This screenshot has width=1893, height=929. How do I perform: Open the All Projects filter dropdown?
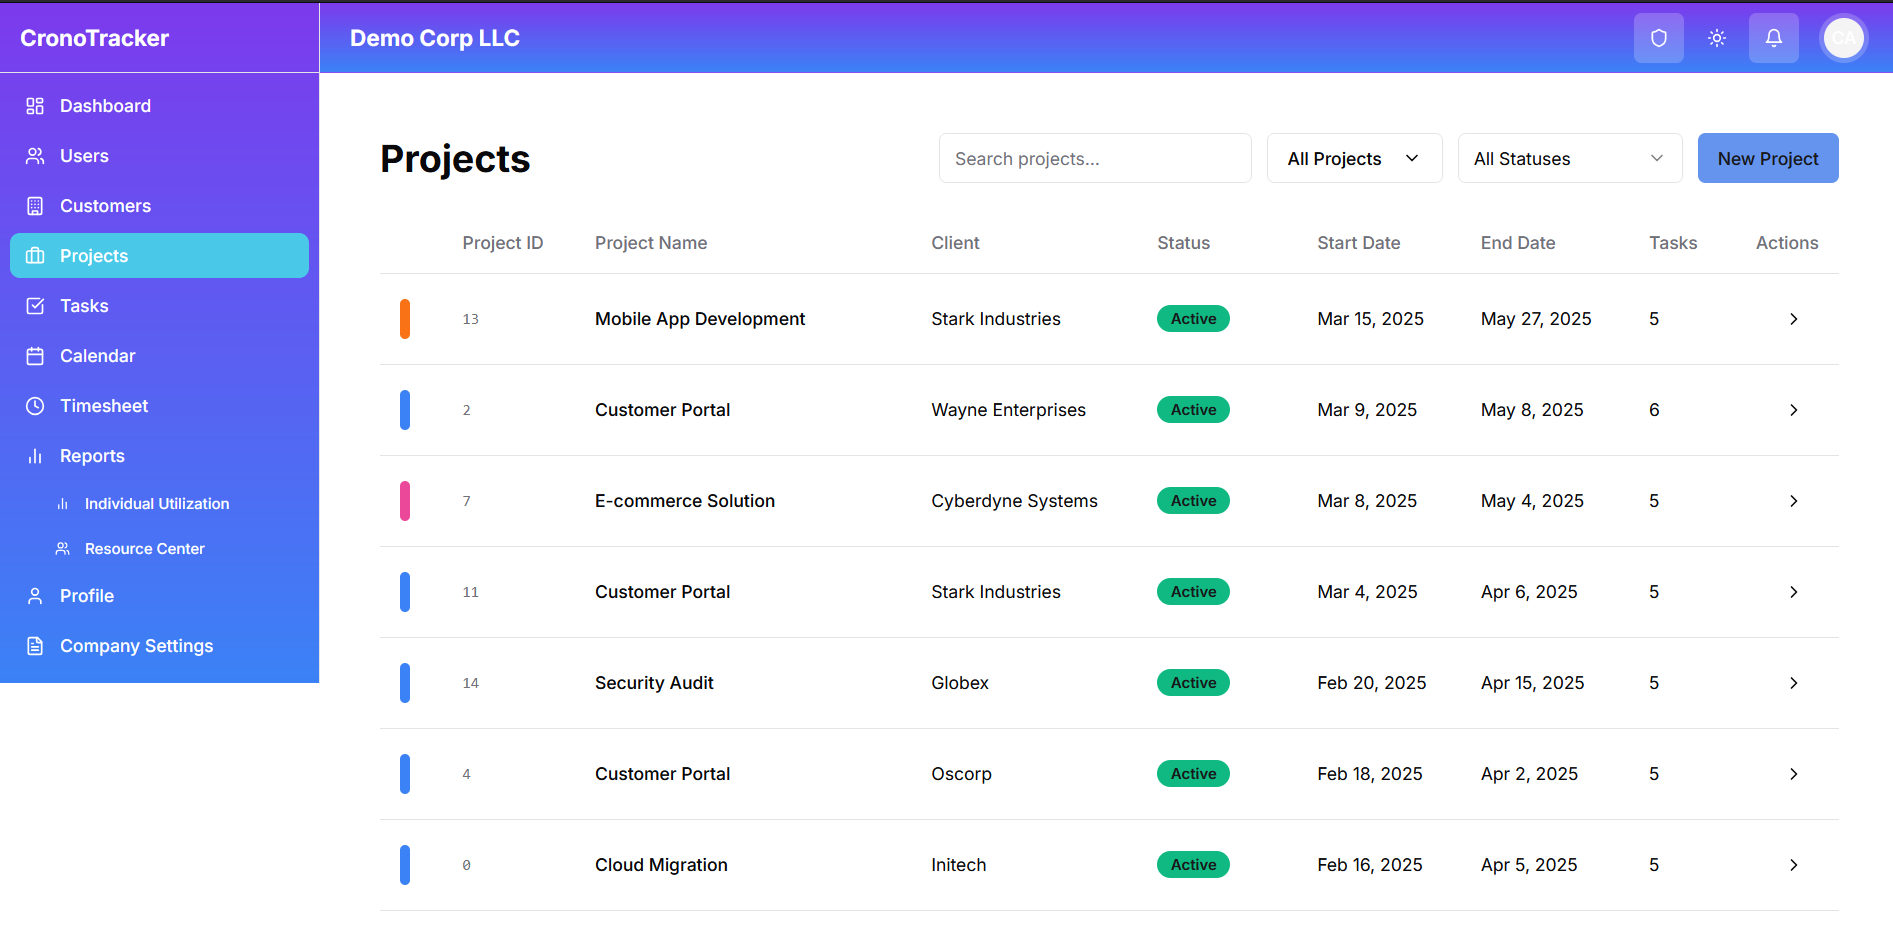click(x=1354, y=158)
